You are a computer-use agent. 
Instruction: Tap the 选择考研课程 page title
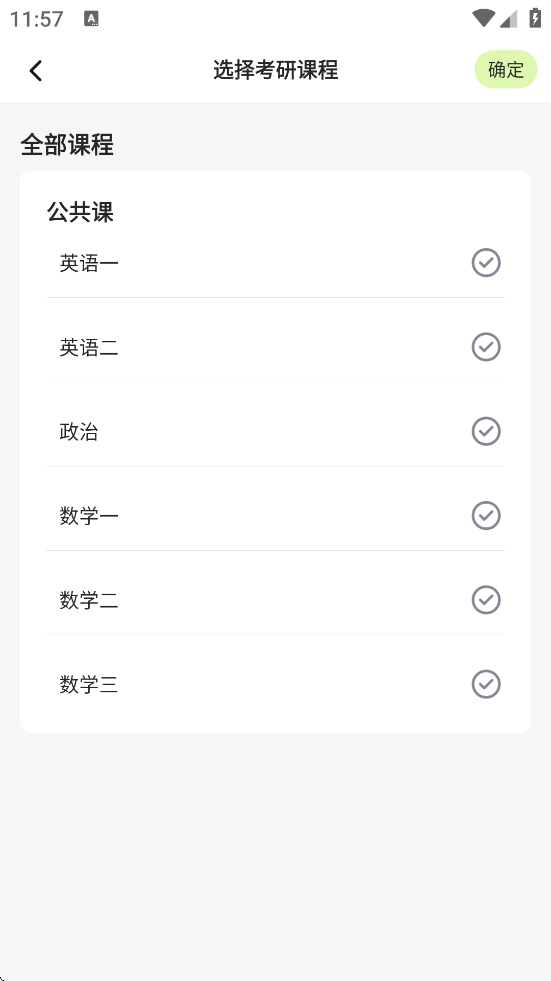(x=276, y=70)
